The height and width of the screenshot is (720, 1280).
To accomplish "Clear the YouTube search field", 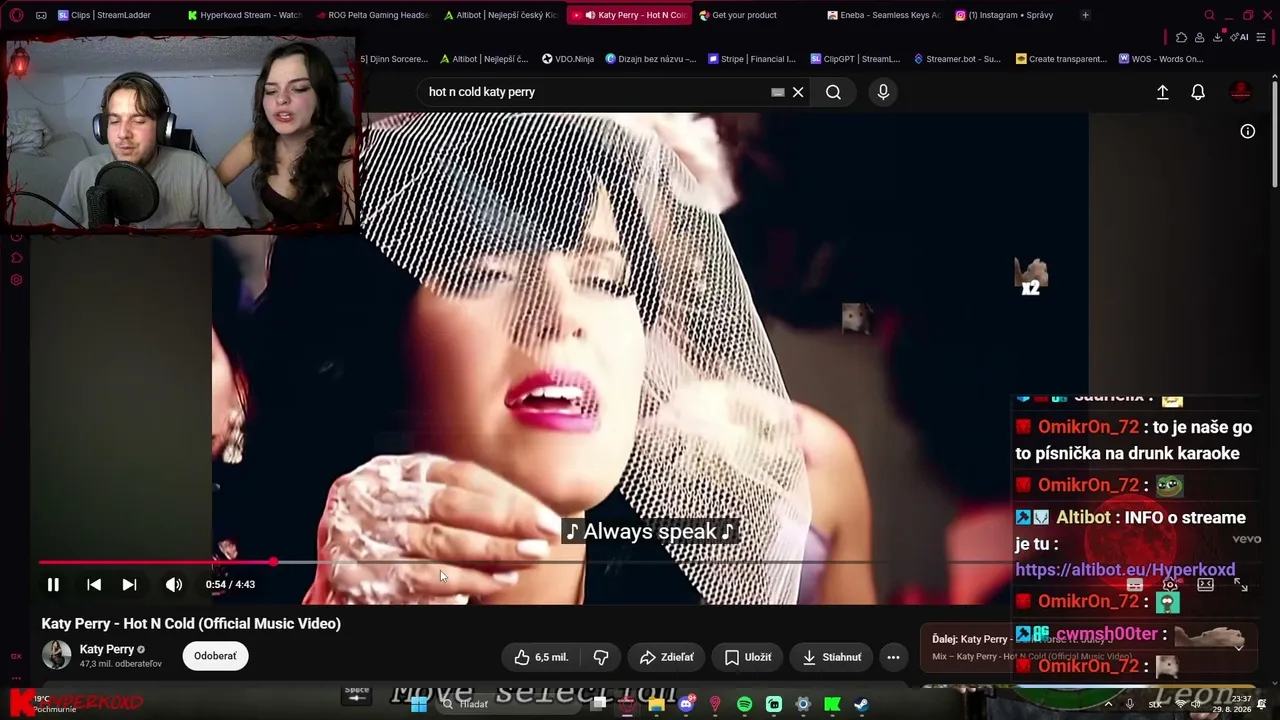I will [798, 92].
